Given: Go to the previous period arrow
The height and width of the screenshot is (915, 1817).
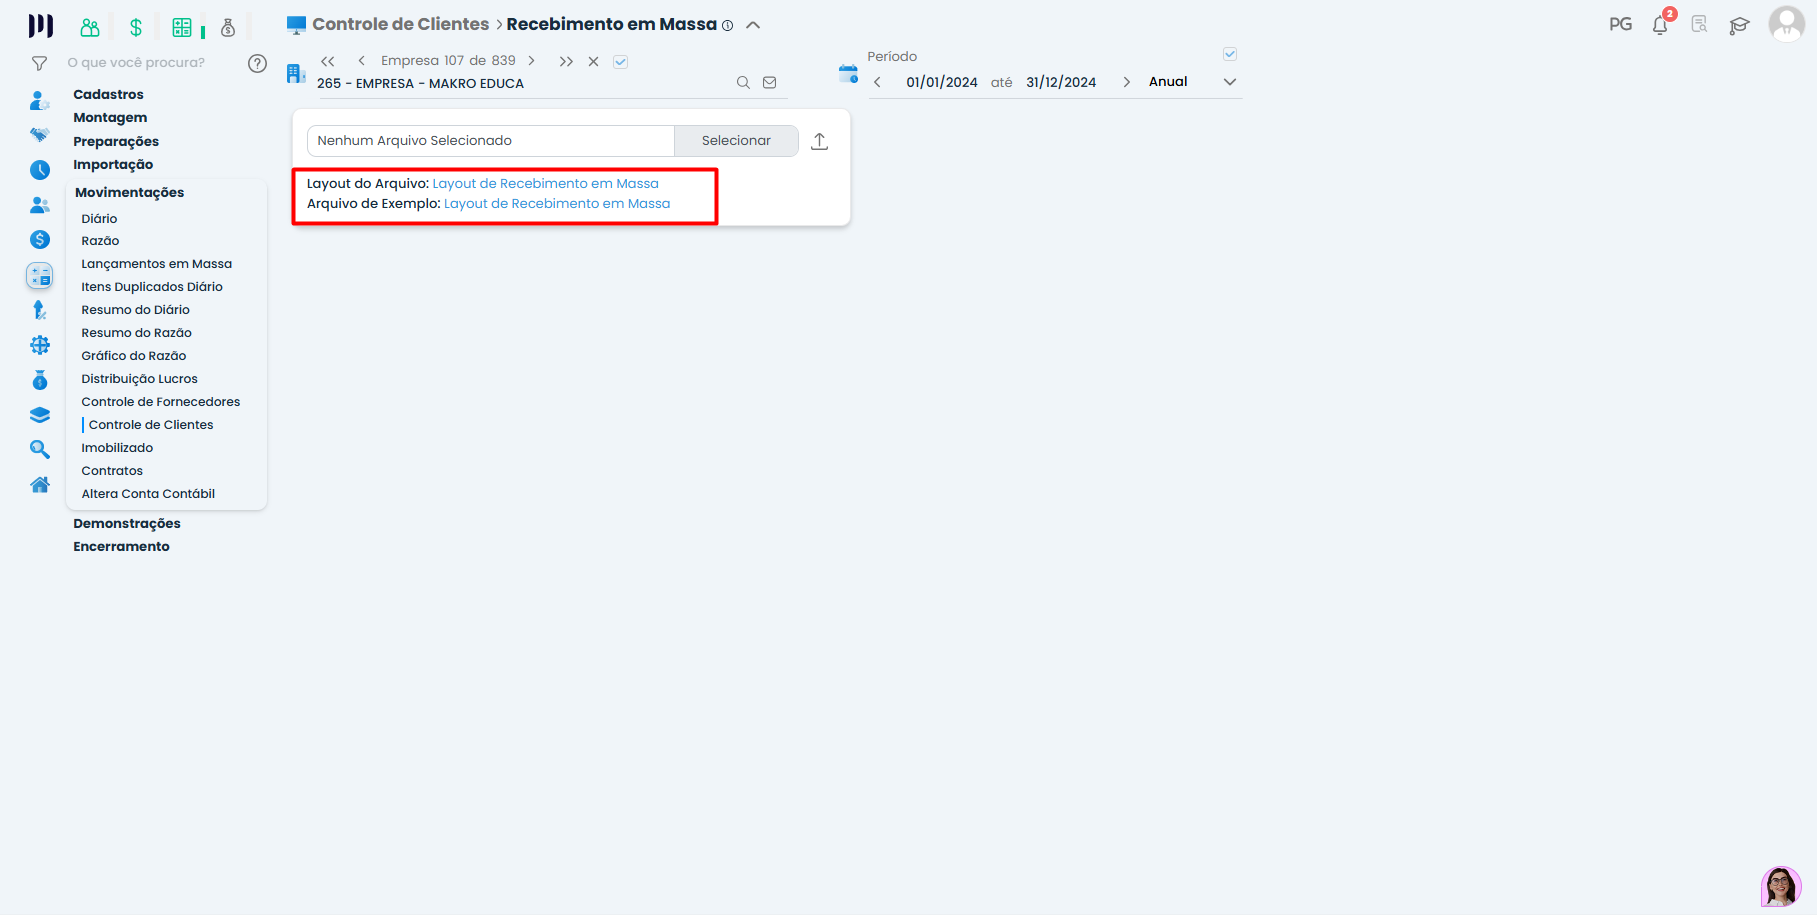Looking at the screenshot, I should pyautogui.click(x=877, y=82).
